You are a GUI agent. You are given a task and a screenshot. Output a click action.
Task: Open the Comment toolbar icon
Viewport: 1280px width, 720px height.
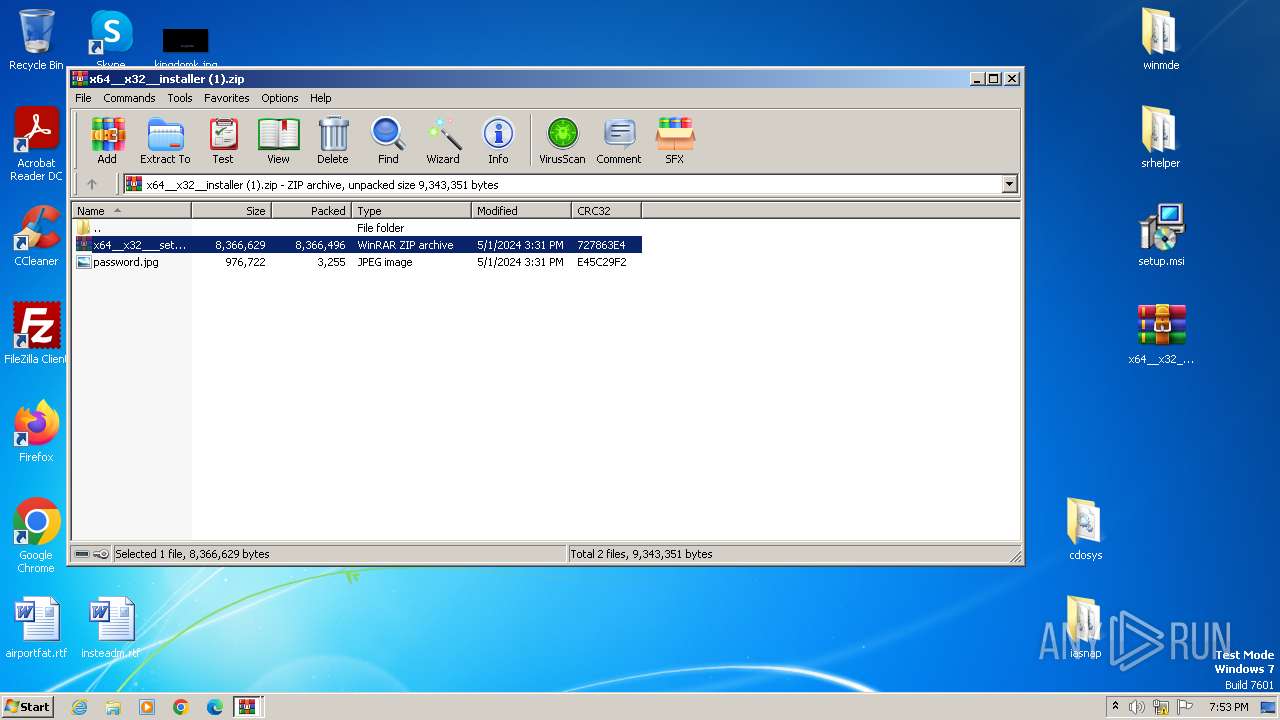(x=619, y=140)
